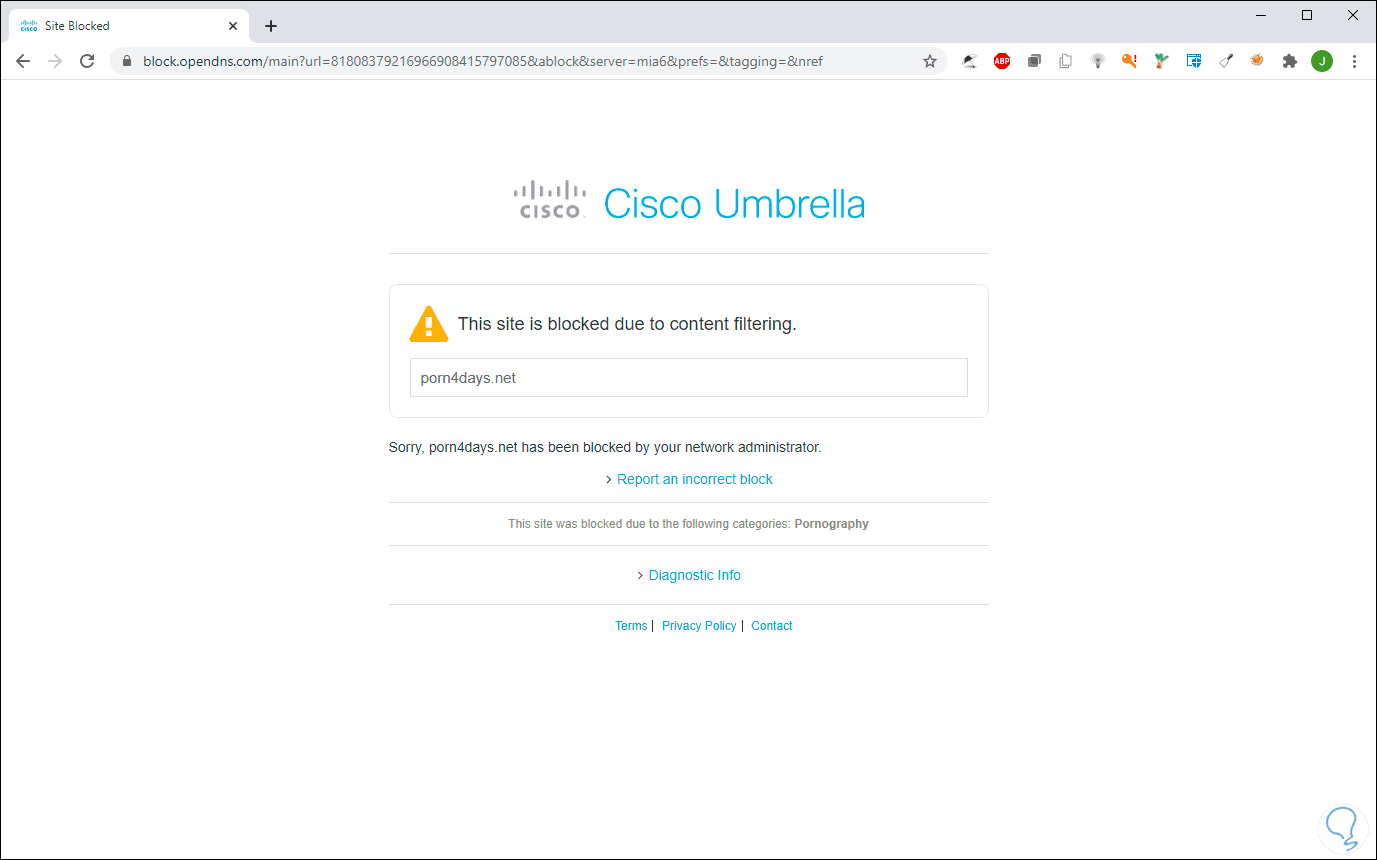This screenshot has height=860, width=1377.
Task: Click the blue shield window extension icon
Action: 1194,61
